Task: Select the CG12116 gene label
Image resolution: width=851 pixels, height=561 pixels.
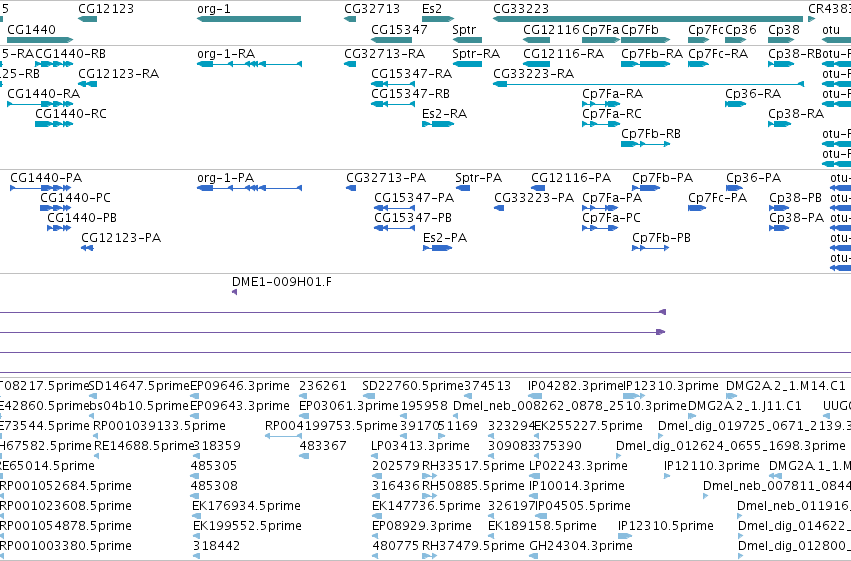Action: click(x=551, y=29)
